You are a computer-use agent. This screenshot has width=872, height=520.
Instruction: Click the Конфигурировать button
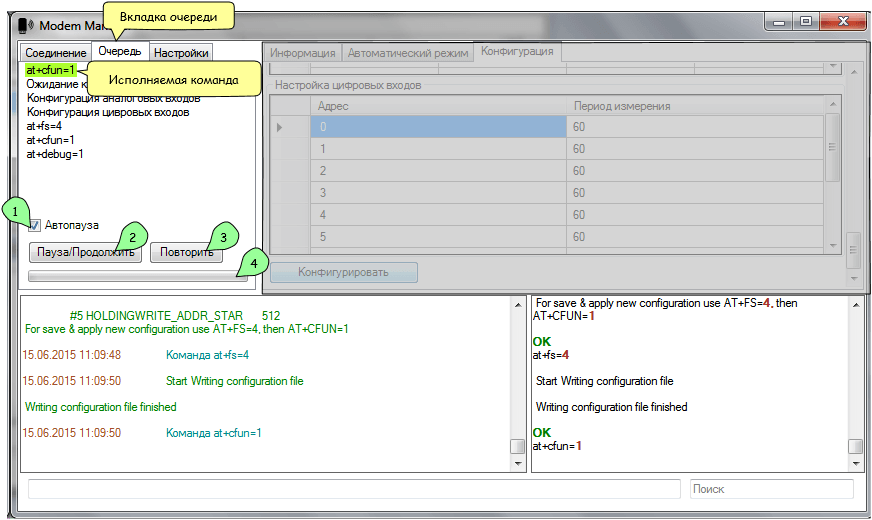[344, 273]
